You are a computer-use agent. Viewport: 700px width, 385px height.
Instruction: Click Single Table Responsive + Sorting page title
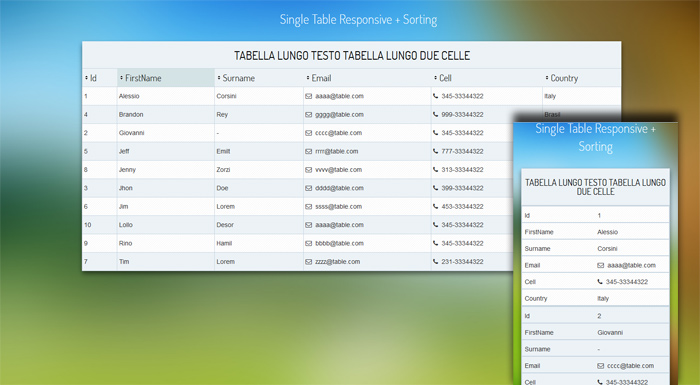358,20
